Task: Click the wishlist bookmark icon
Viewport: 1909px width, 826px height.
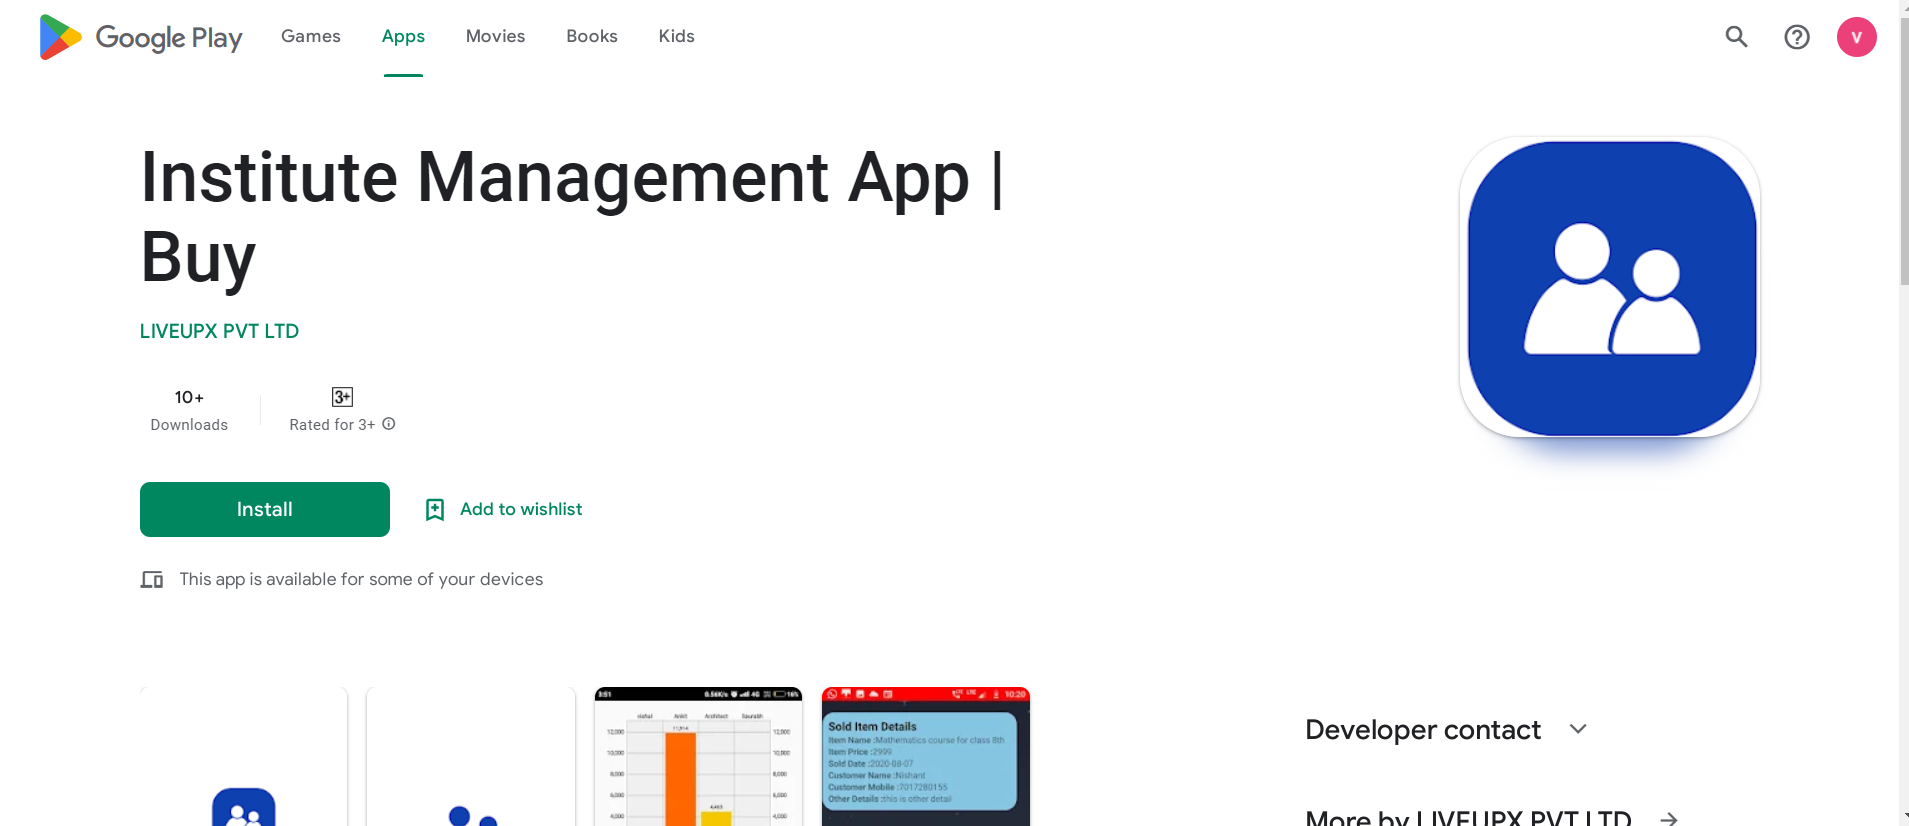Action: coord(435,510)
